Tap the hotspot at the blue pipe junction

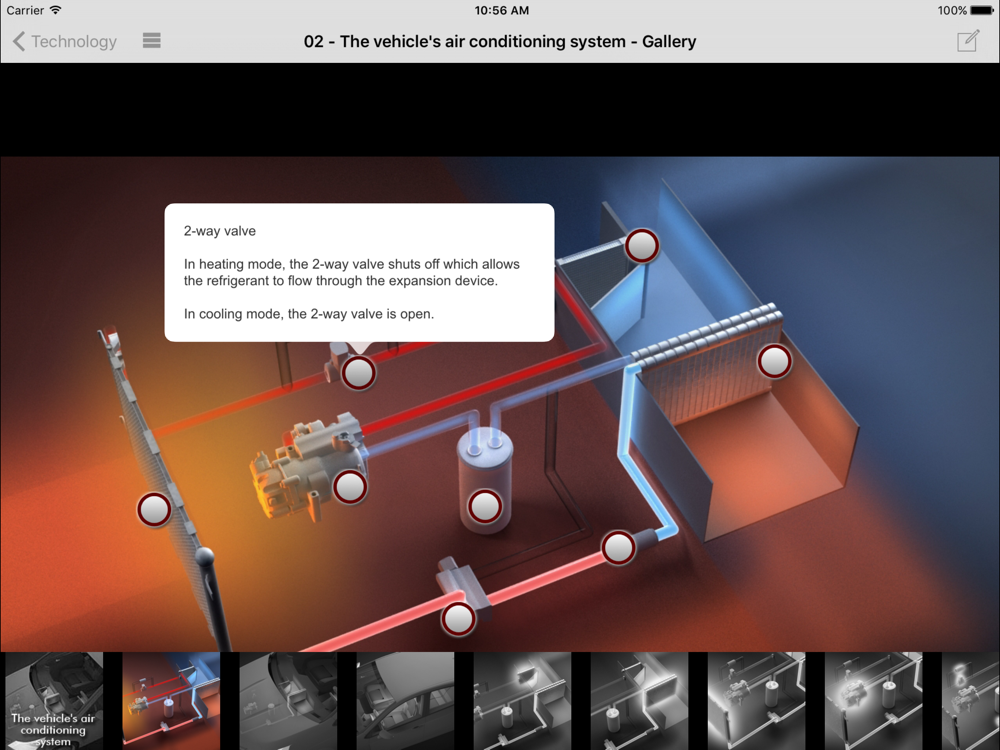618,548
